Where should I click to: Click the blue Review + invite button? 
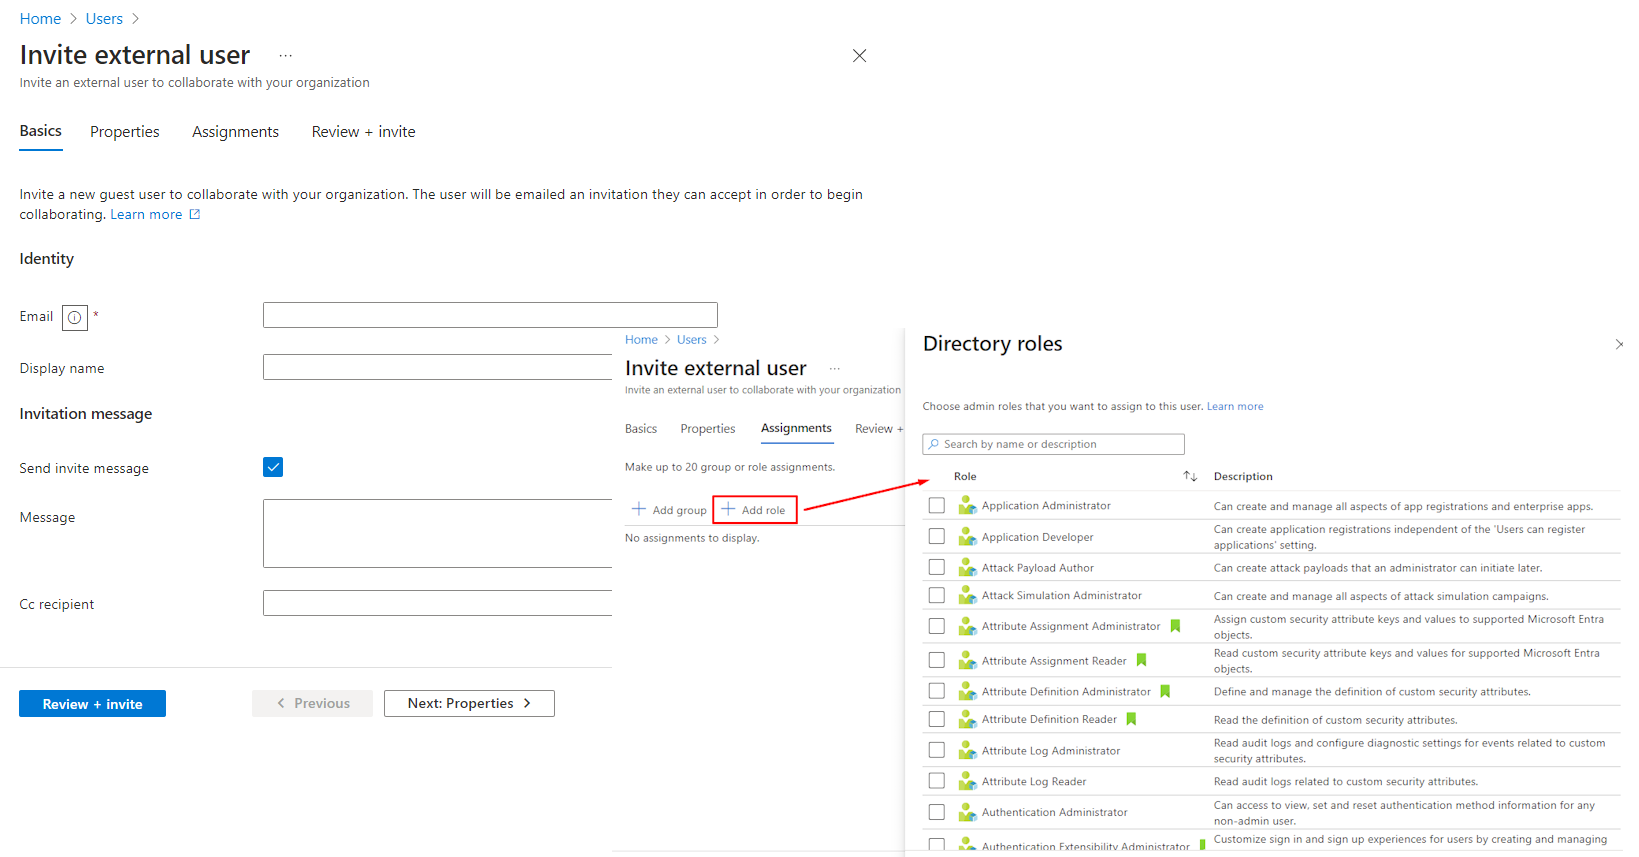click(x=92, y=704)
